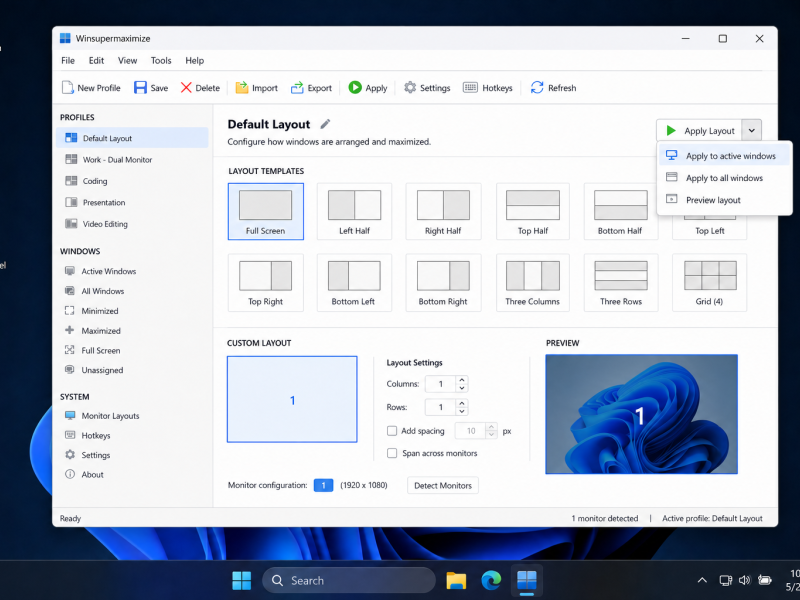Select the Grid (4) layout template

pos(710,283)
